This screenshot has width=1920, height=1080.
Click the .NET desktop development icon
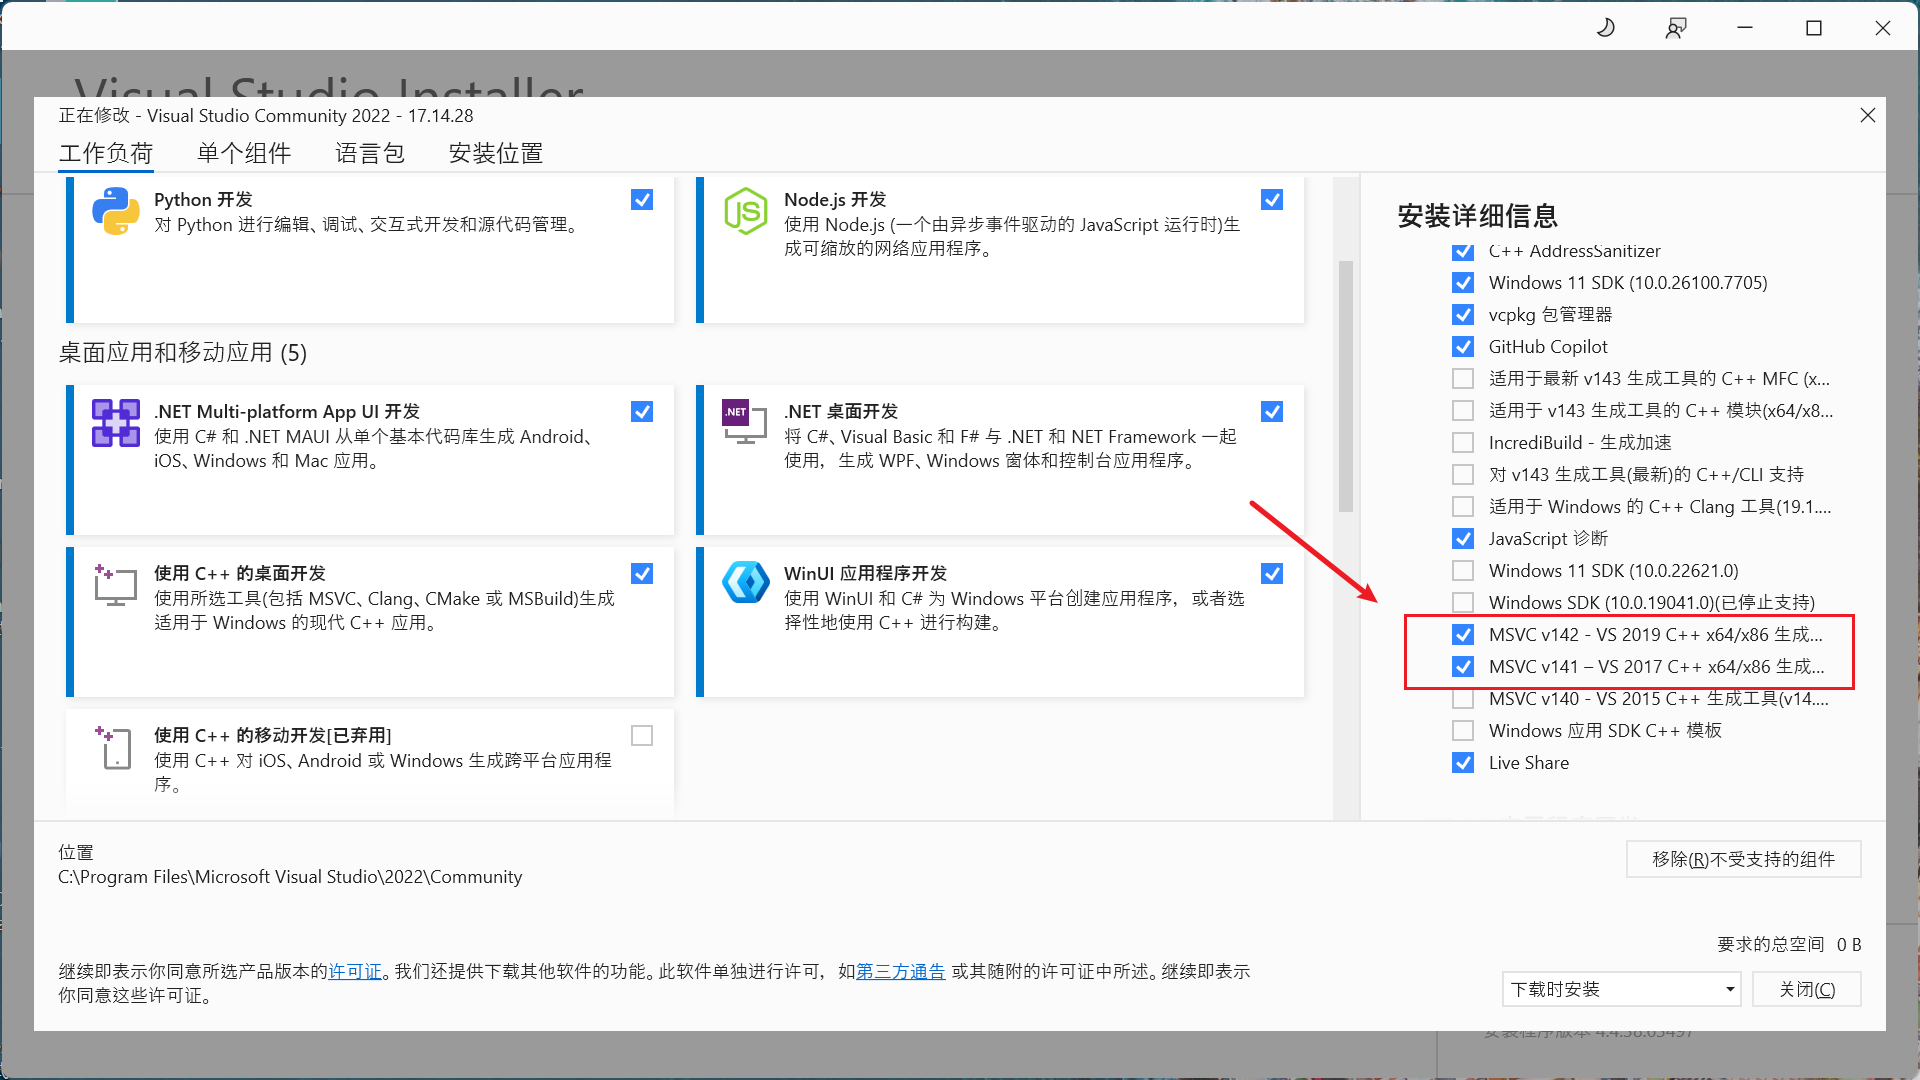744,422
